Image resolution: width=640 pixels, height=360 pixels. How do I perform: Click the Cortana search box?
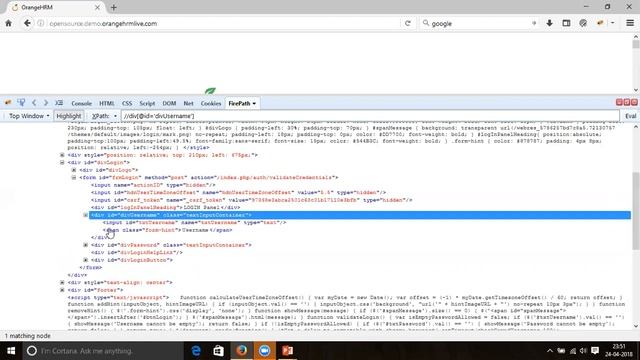103,351
